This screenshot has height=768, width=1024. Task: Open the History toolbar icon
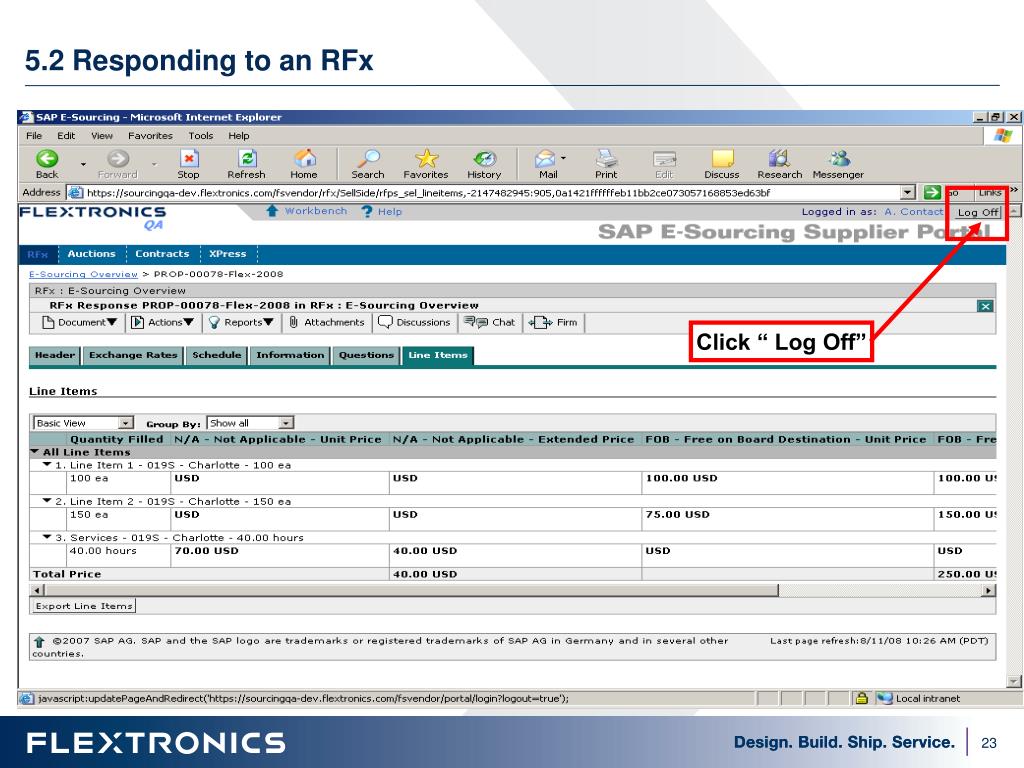[x=484, y=164]
